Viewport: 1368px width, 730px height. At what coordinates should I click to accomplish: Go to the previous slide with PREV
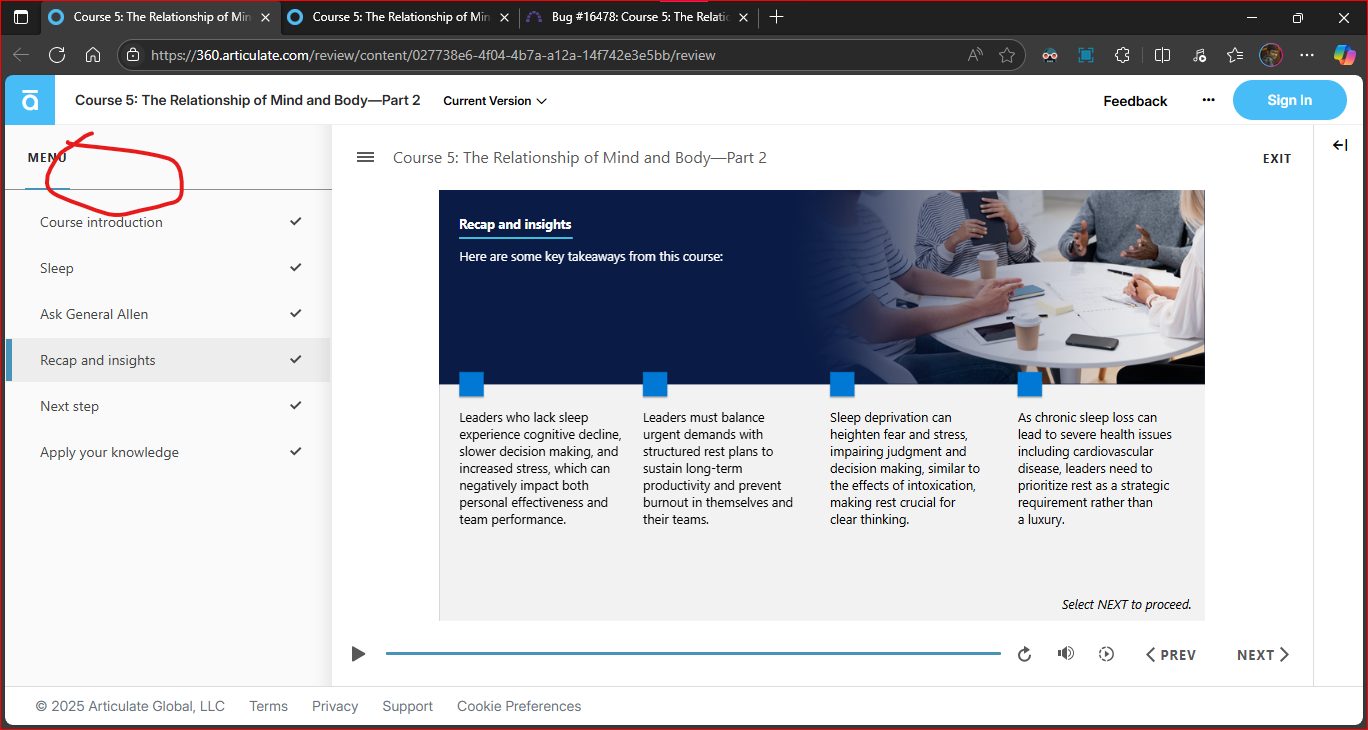1171,655
